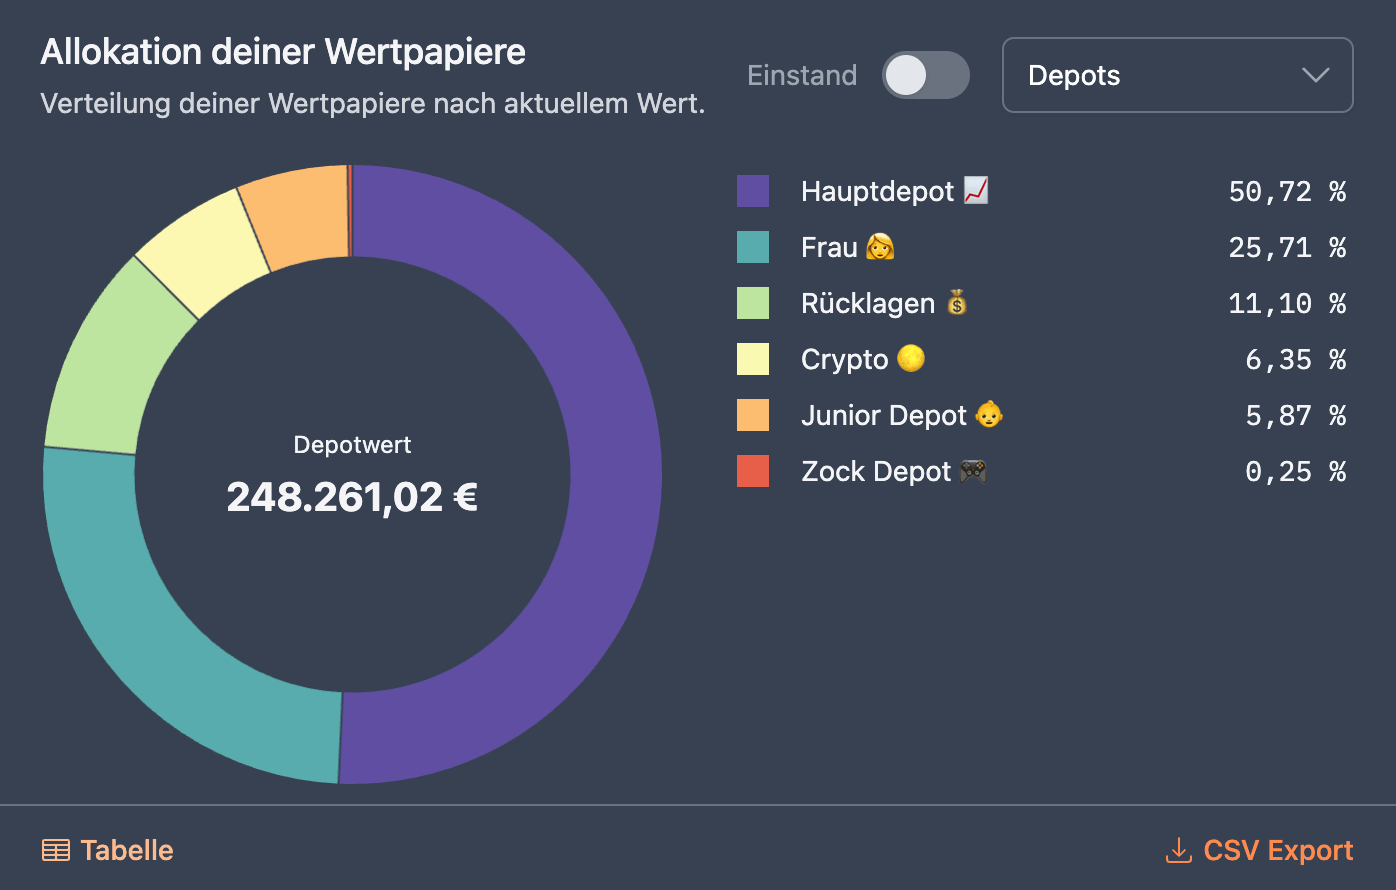The height and width of the screenshot is (890, 1396).
Task: Click the chart emoji next to Hauptdepot
Action: coord(976,190)
